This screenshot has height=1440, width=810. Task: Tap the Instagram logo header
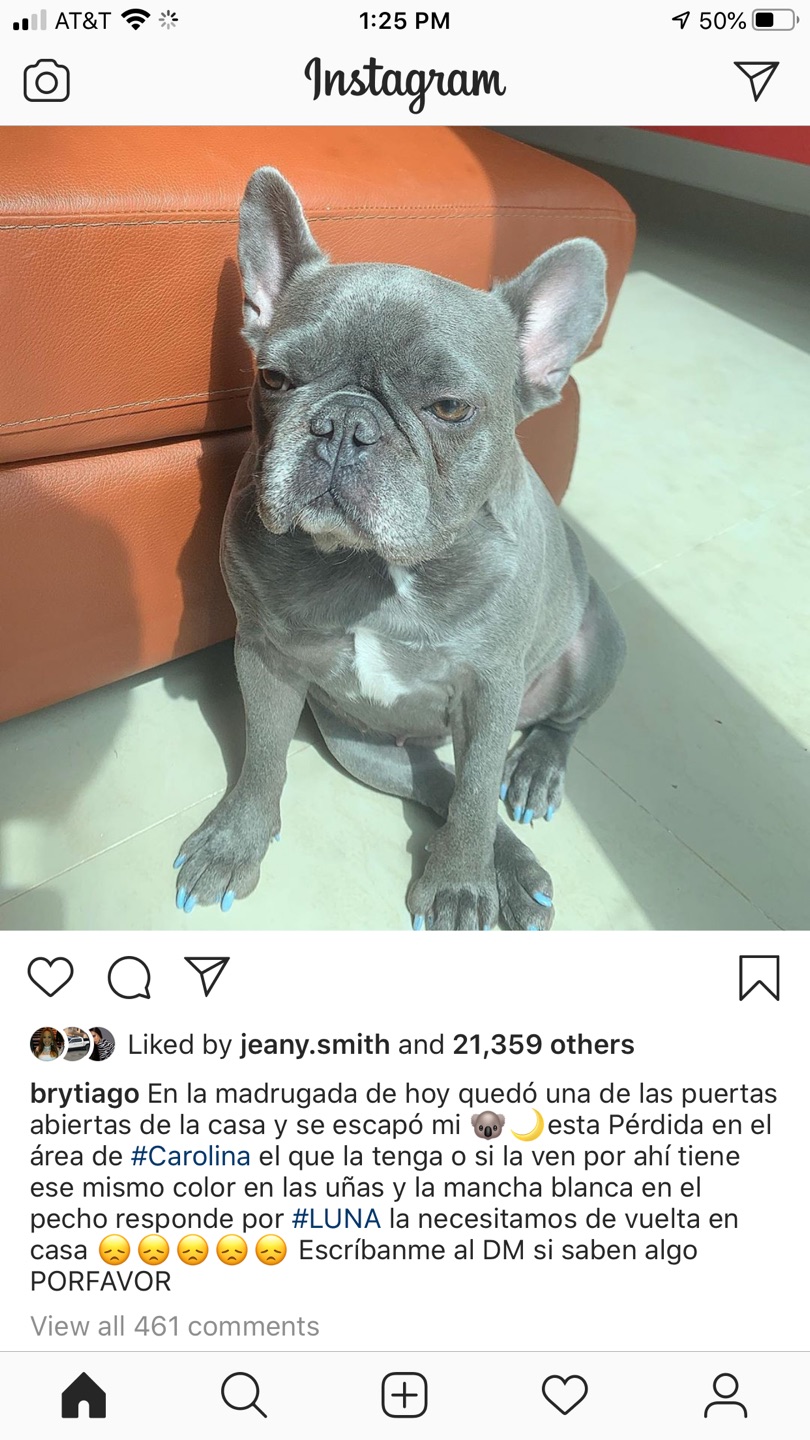pyautogui.click(x=405, y=82)
